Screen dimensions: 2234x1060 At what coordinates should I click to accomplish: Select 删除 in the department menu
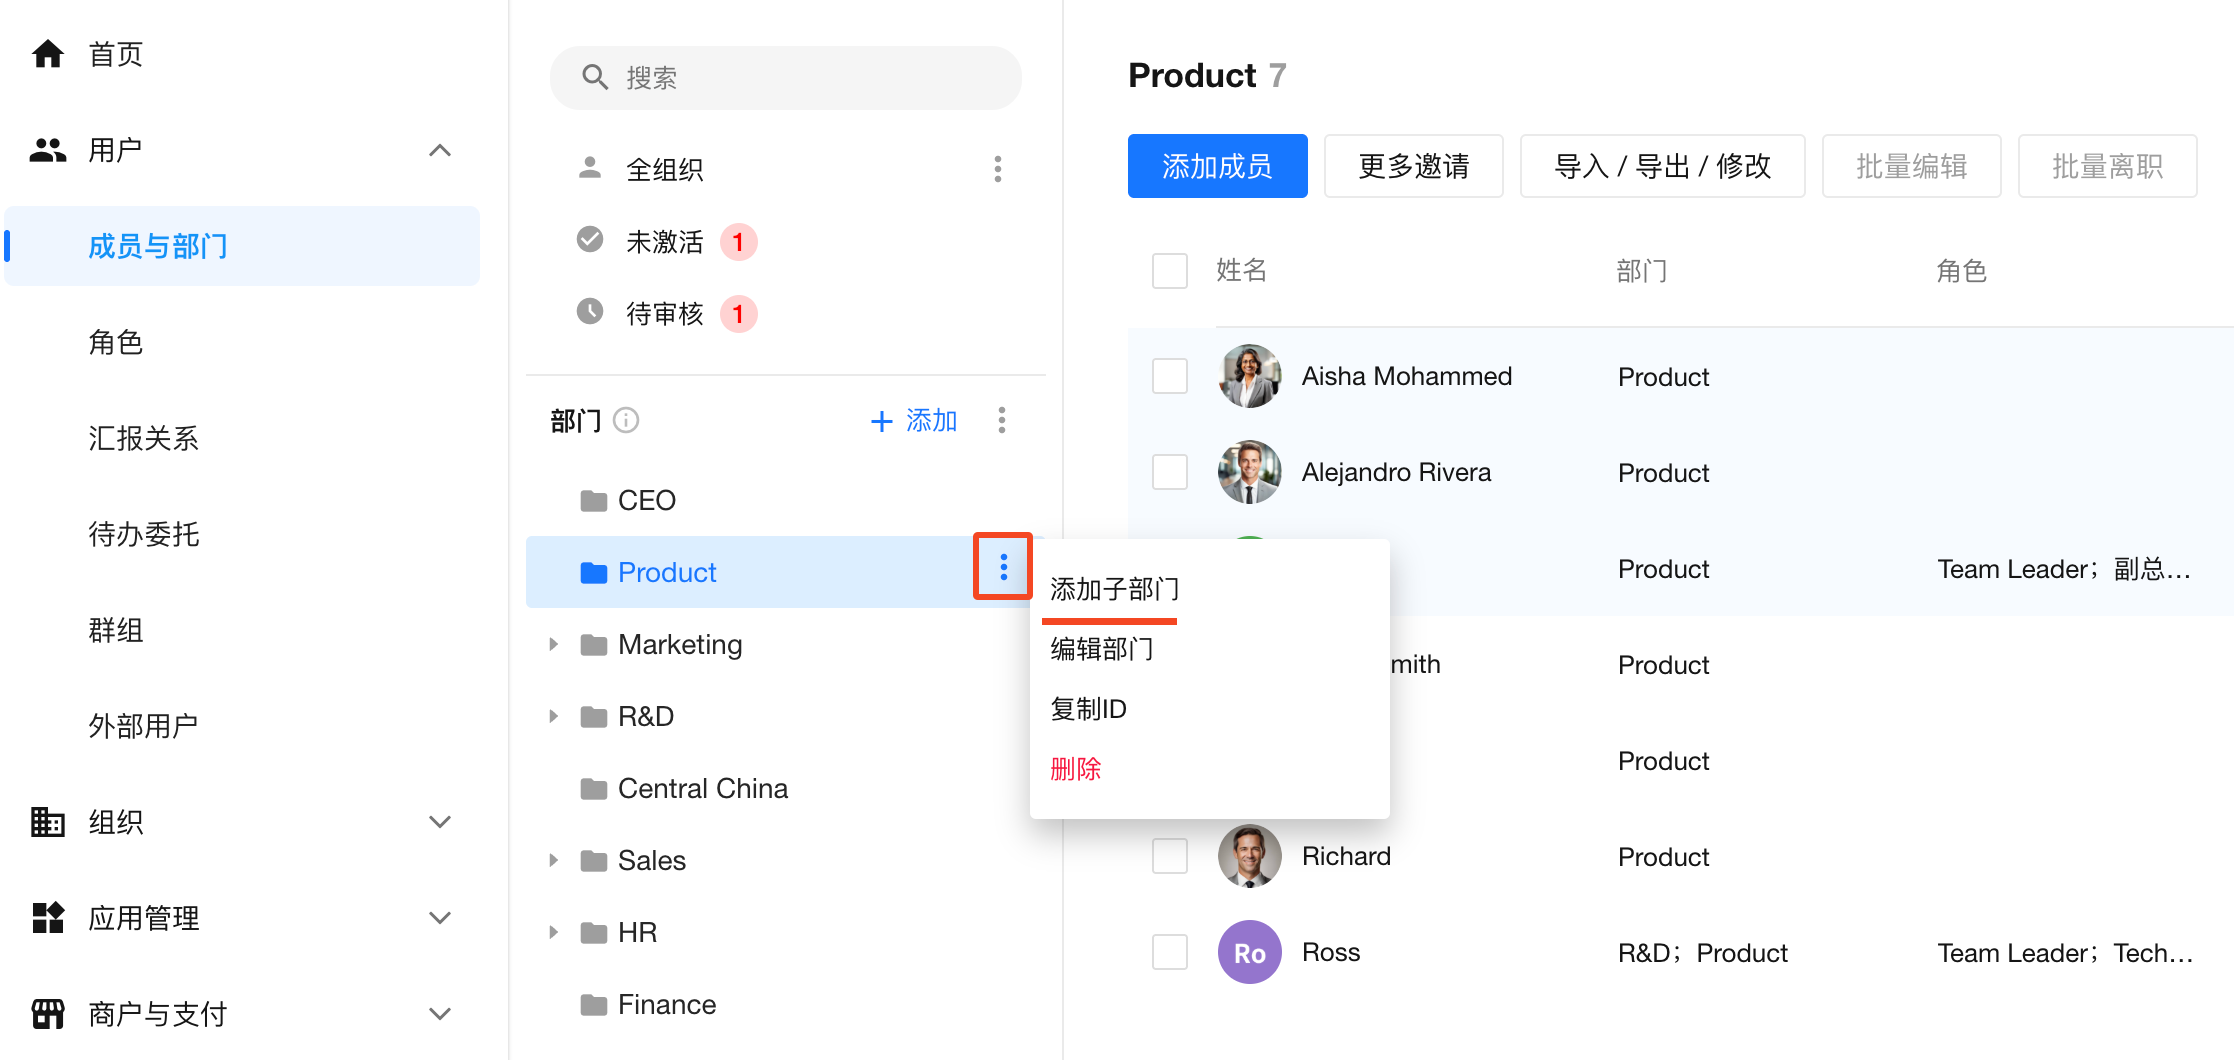1075,768
